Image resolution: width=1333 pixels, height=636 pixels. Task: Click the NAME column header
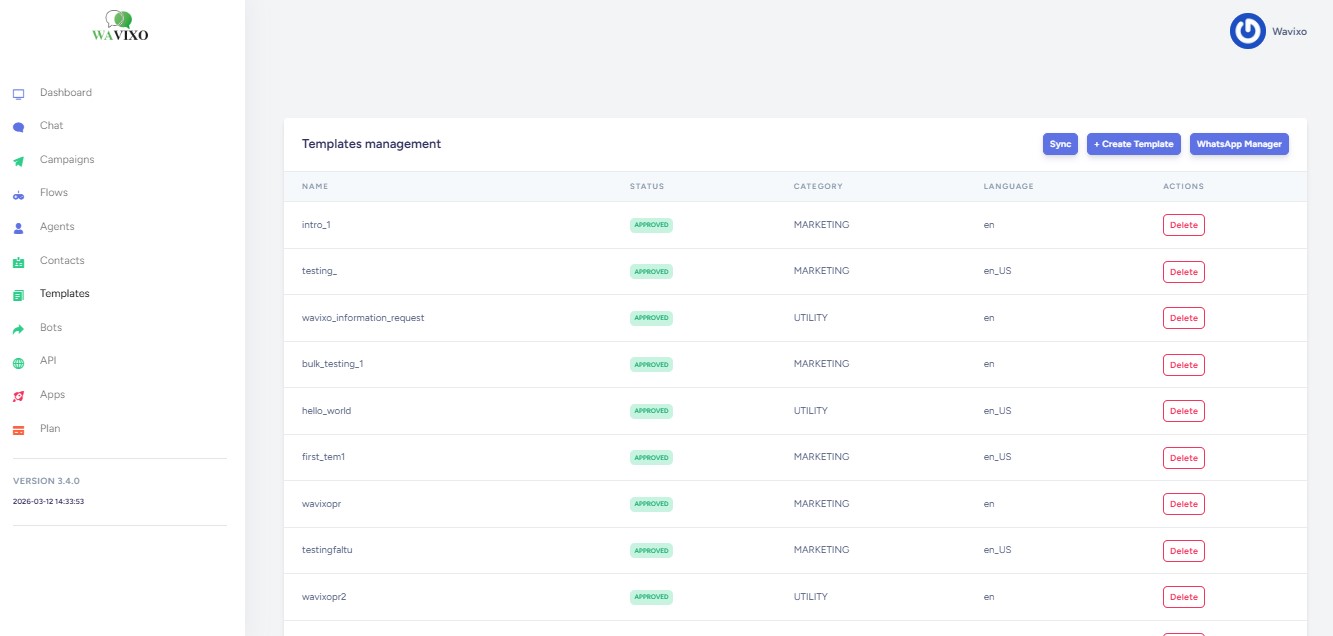coord(315,186)
